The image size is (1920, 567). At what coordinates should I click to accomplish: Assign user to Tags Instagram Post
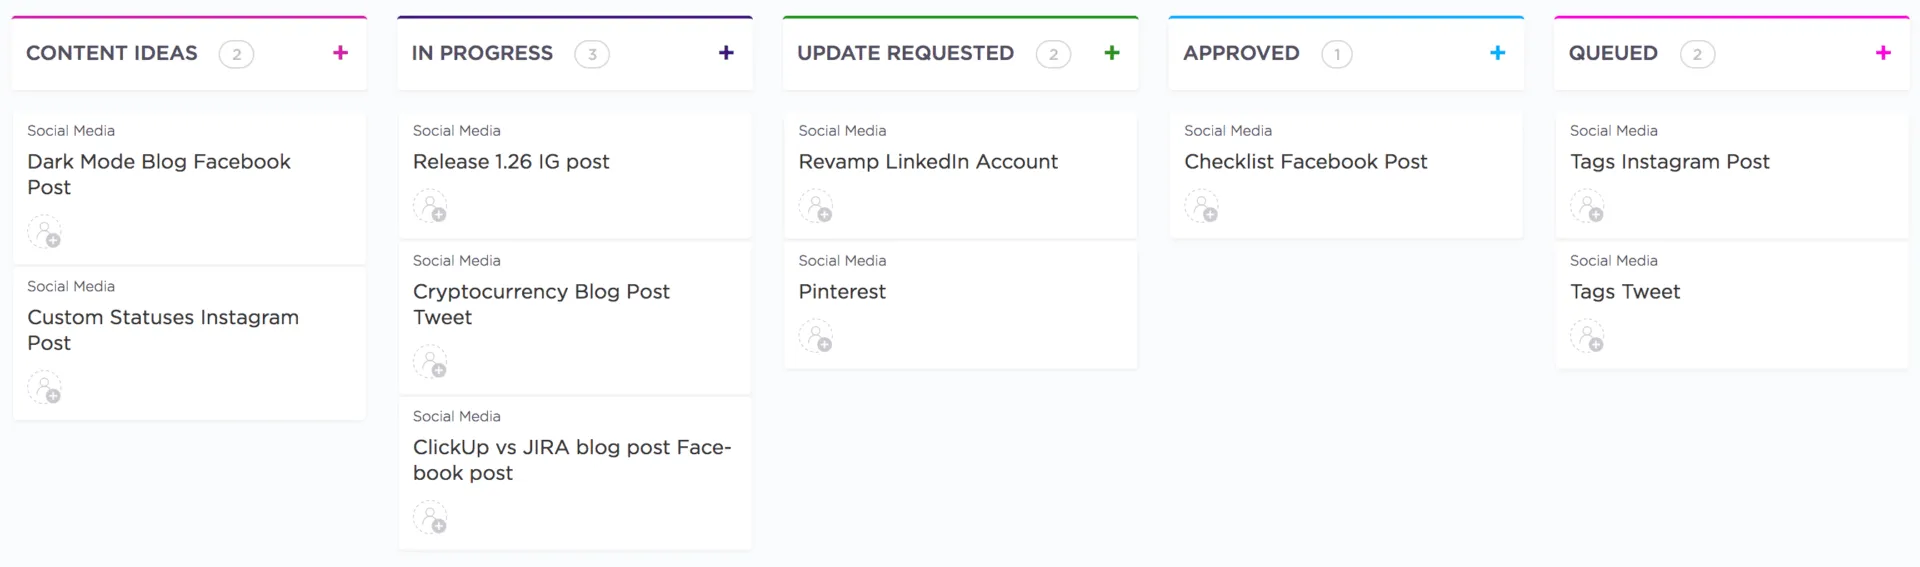[1588, 206]
